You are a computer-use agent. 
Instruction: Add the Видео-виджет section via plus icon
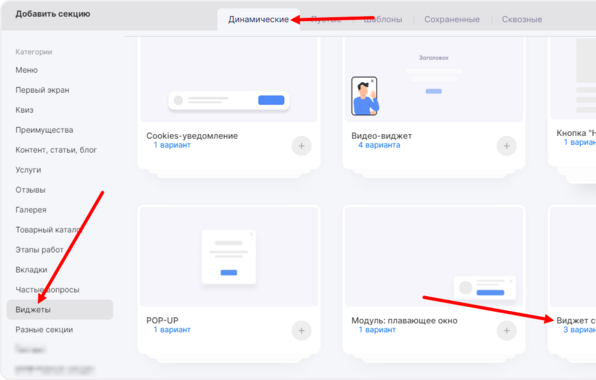(506, 146)
